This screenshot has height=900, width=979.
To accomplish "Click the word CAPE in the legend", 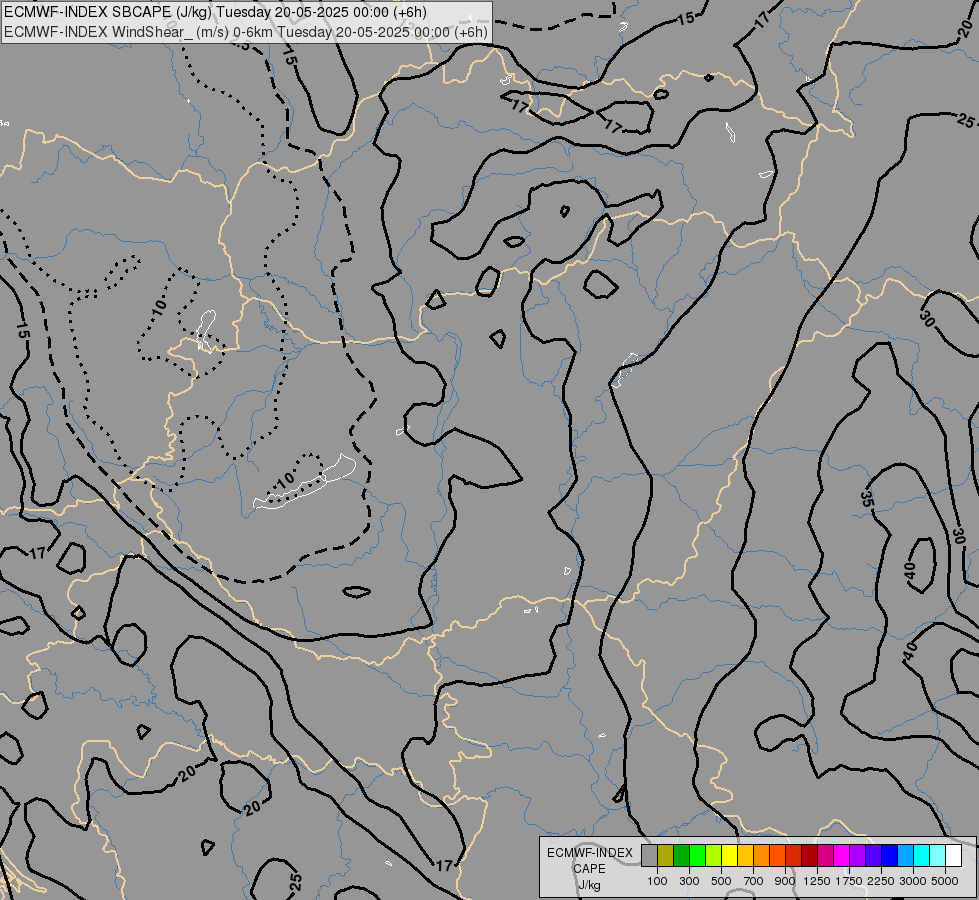I will point(589,869).
